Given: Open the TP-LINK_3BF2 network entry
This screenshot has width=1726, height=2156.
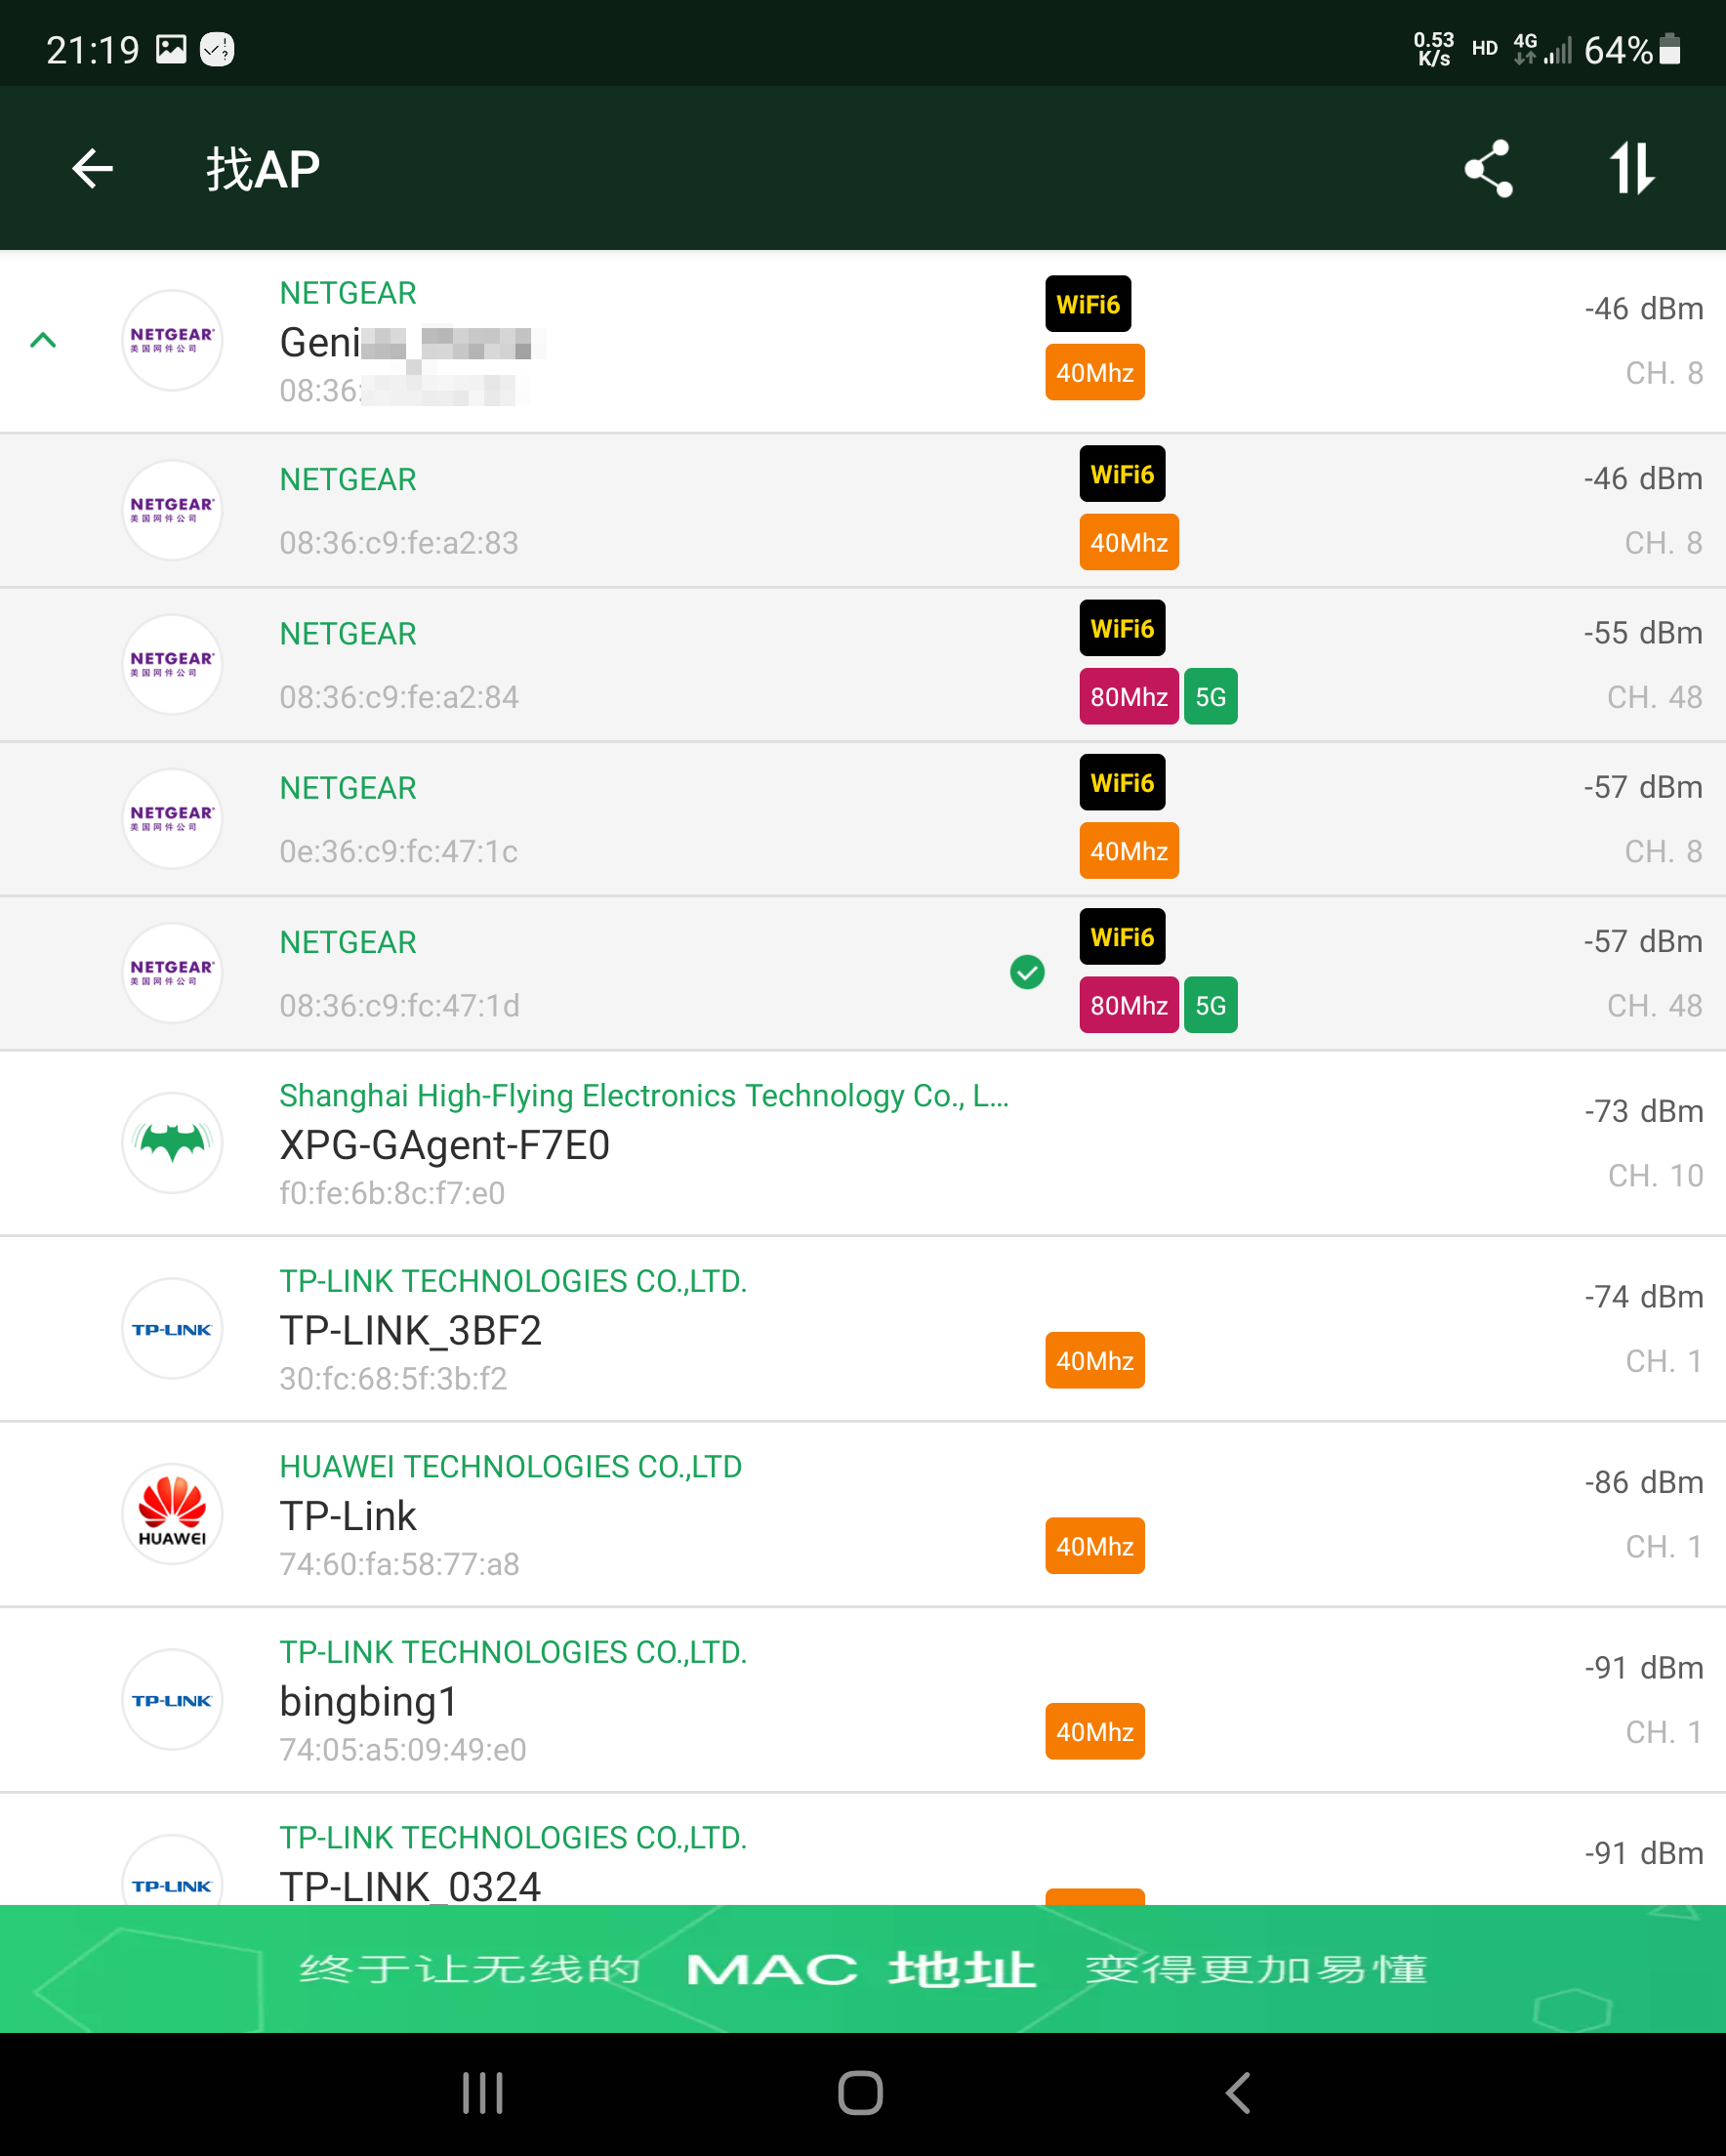Looking at the screenshot, I should coord(863,1329).
